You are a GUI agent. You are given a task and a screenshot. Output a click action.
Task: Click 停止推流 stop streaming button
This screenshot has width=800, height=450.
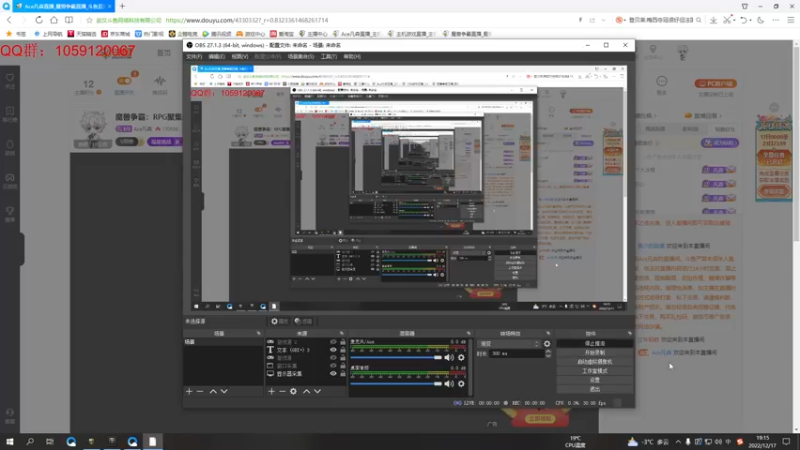pos(595,343)
